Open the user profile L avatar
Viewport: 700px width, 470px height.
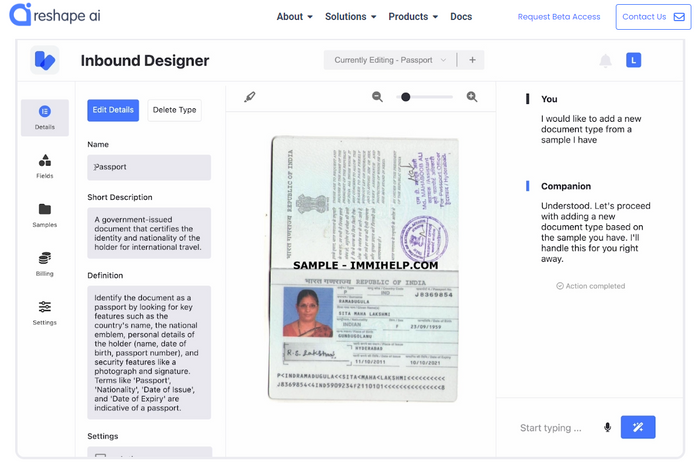(633, 60)
